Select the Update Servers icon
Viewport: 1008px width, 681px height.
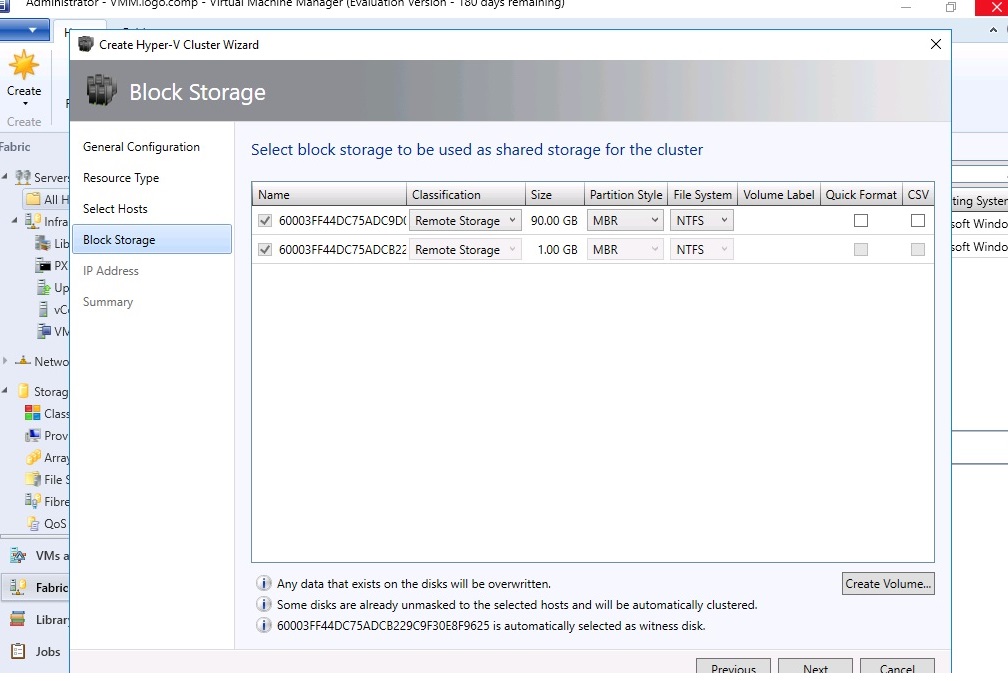click(43, 287)
